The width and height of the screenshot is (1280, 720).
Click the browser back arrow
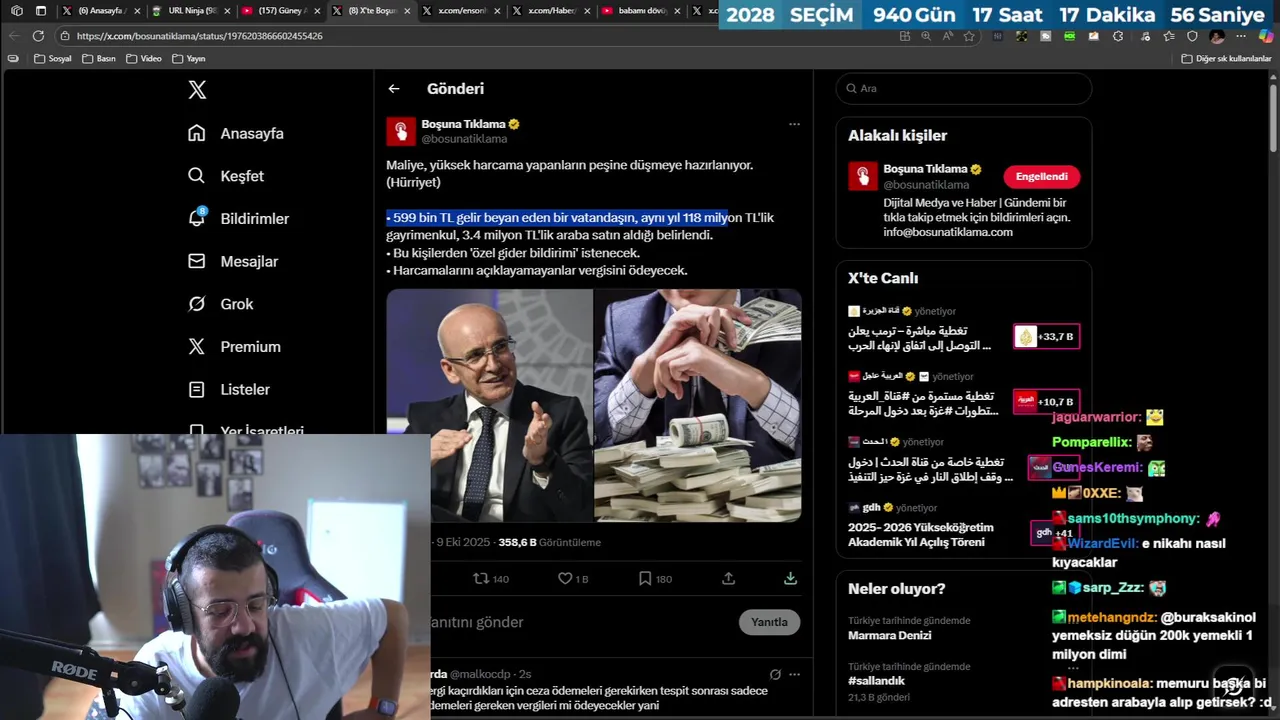[x=14, y=35]
